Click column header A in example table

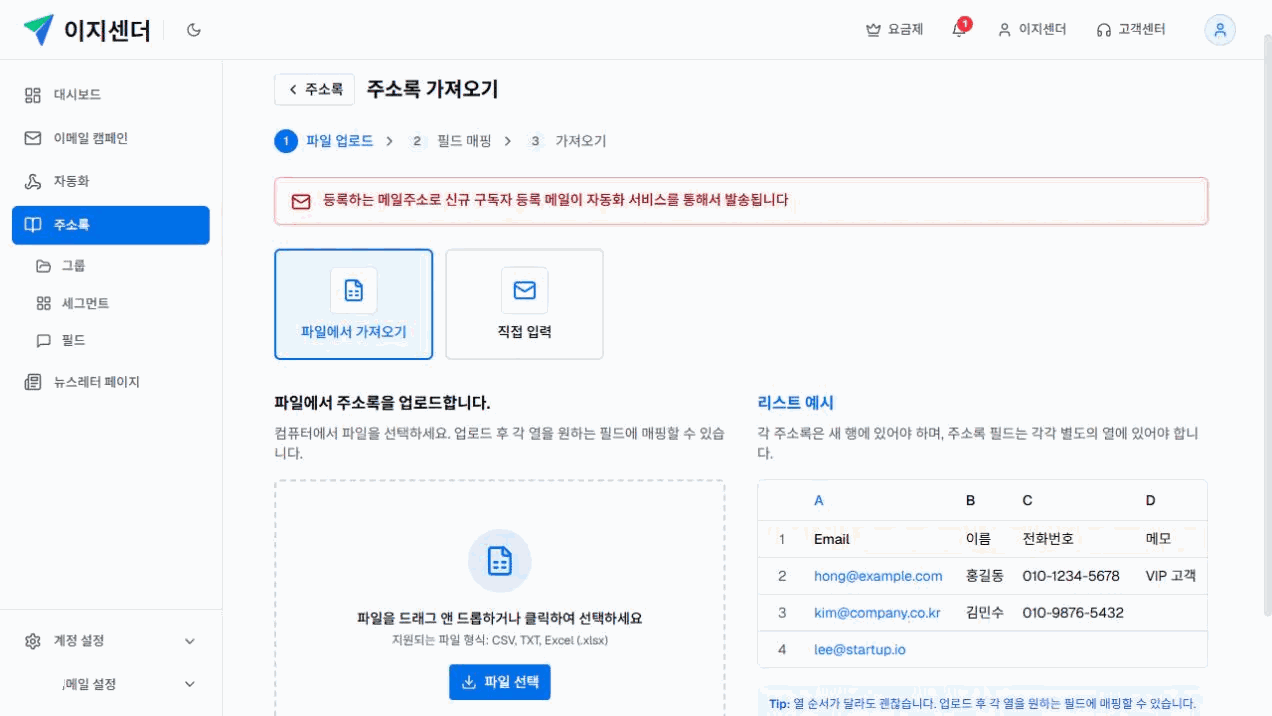pos(819,500)
